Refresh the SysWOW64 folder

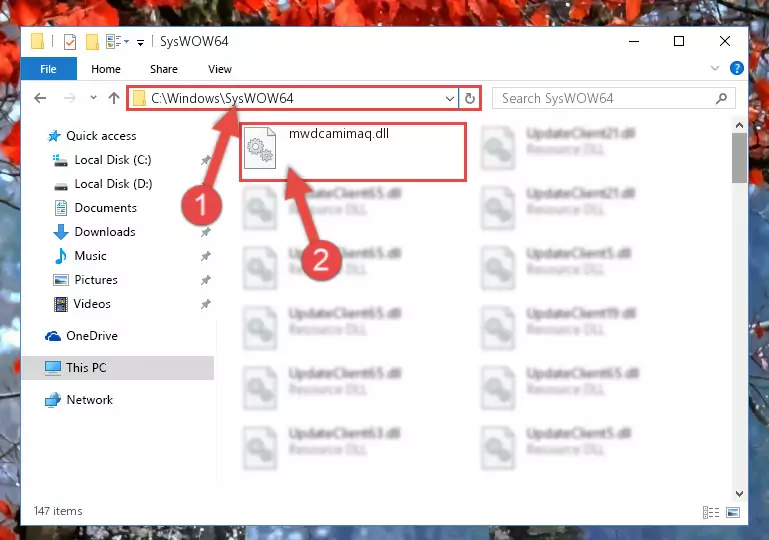pos(470,99)
